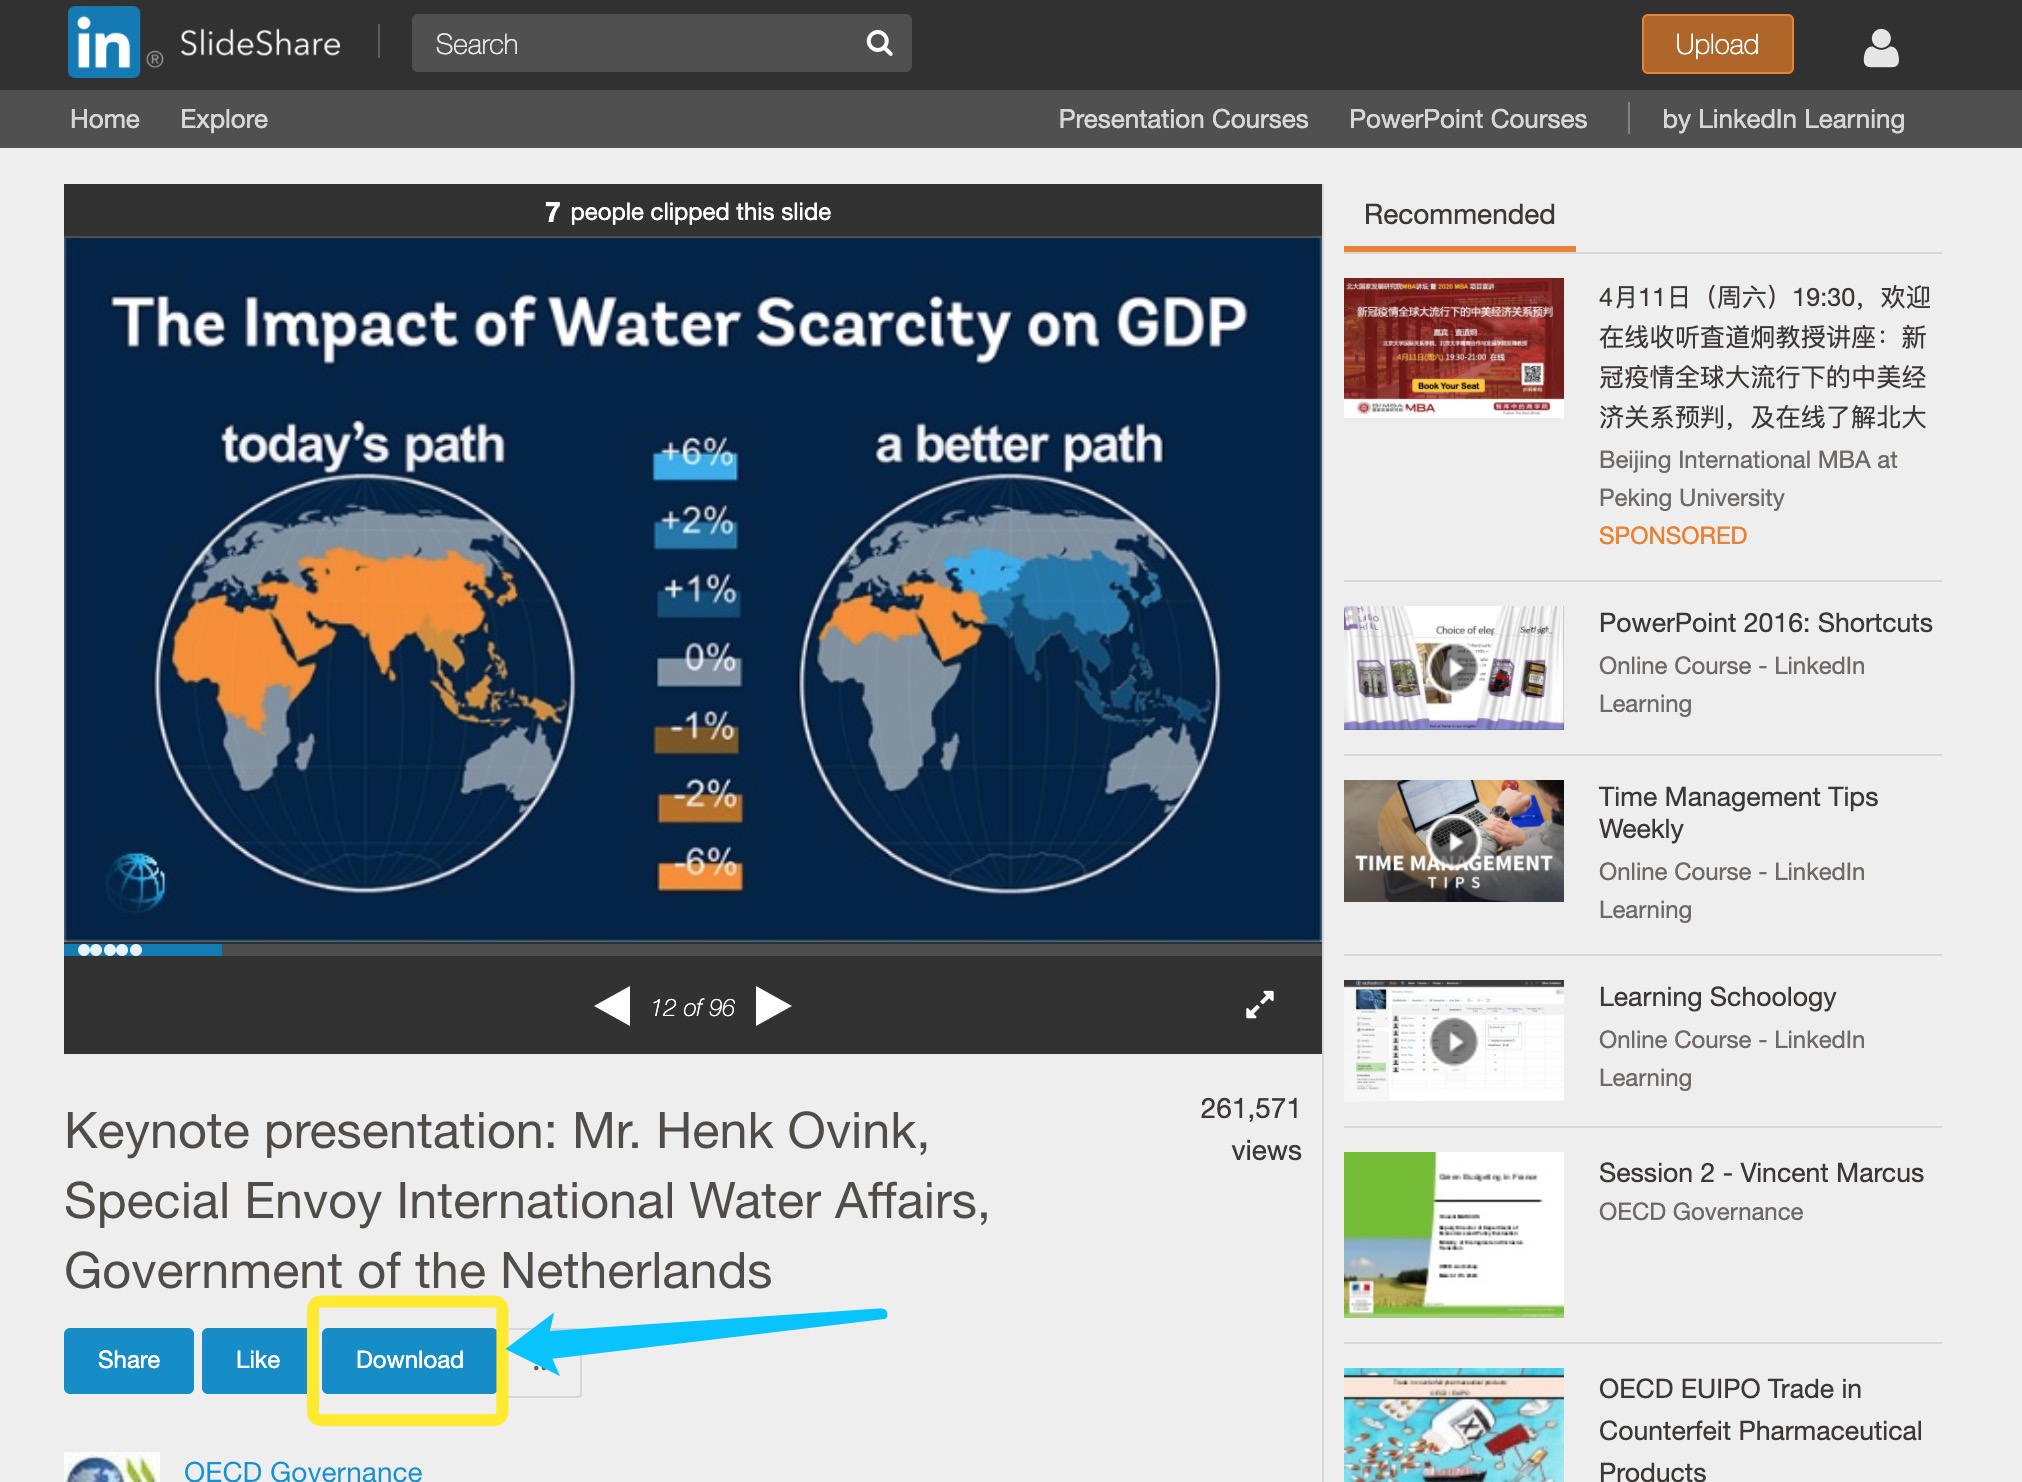Image resolution: width=2022 pixels, height=1482 pixels.
Task: Click the SPONSORED label
Action: coord(1672,536)
